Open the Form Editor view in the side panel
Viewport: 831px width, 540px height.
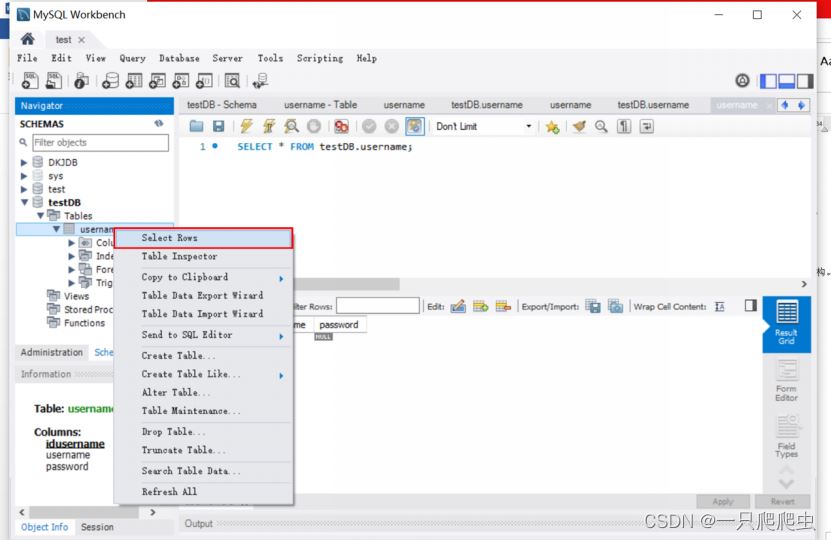(786, 380)
